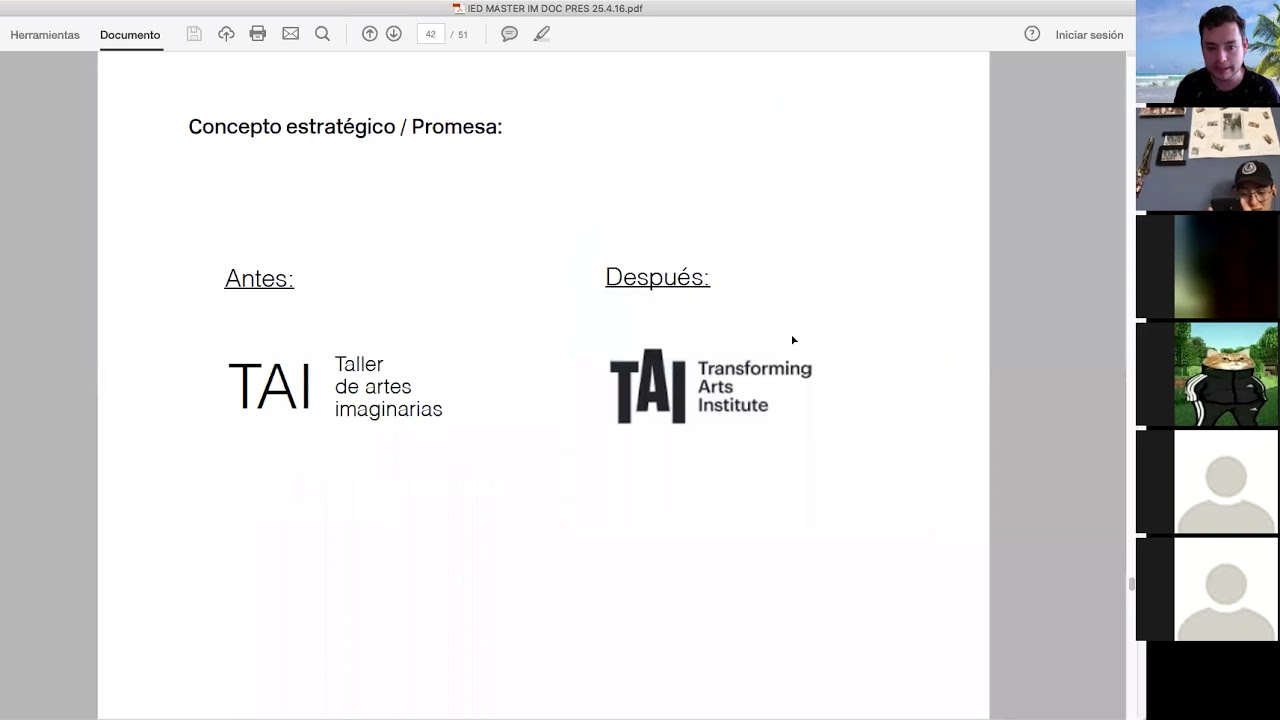Print the document with printer icon
Screen dimensions: 1280x720
(x=258, y=34)
